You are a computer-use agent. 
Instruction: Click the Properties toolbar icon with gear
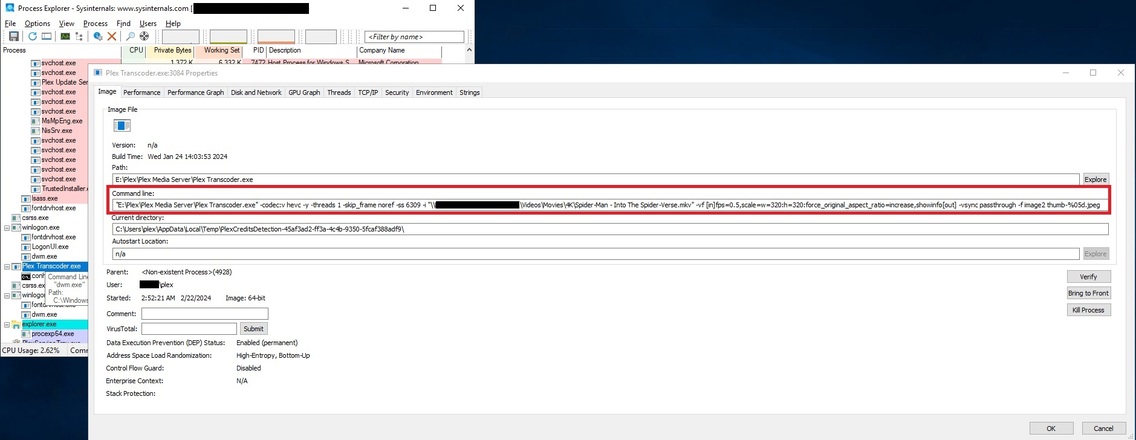pos(98,36)
